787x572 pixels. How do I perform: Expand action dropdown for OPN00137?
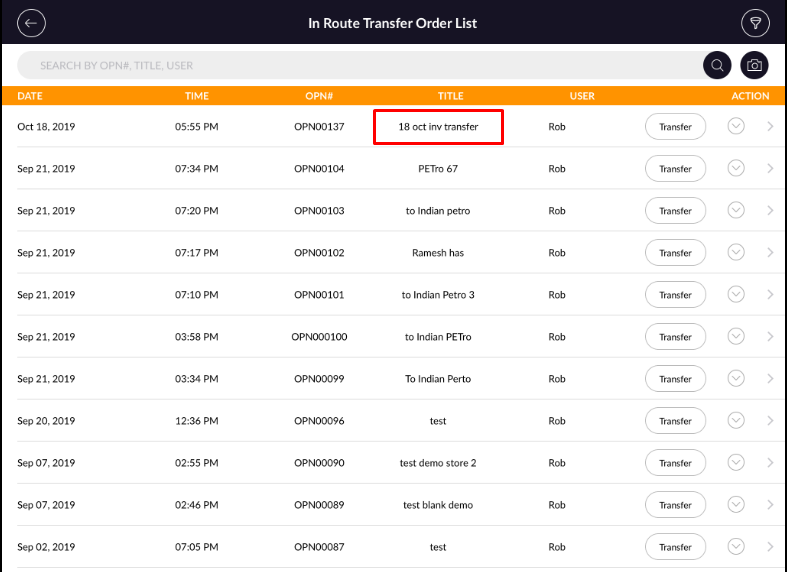737,127
